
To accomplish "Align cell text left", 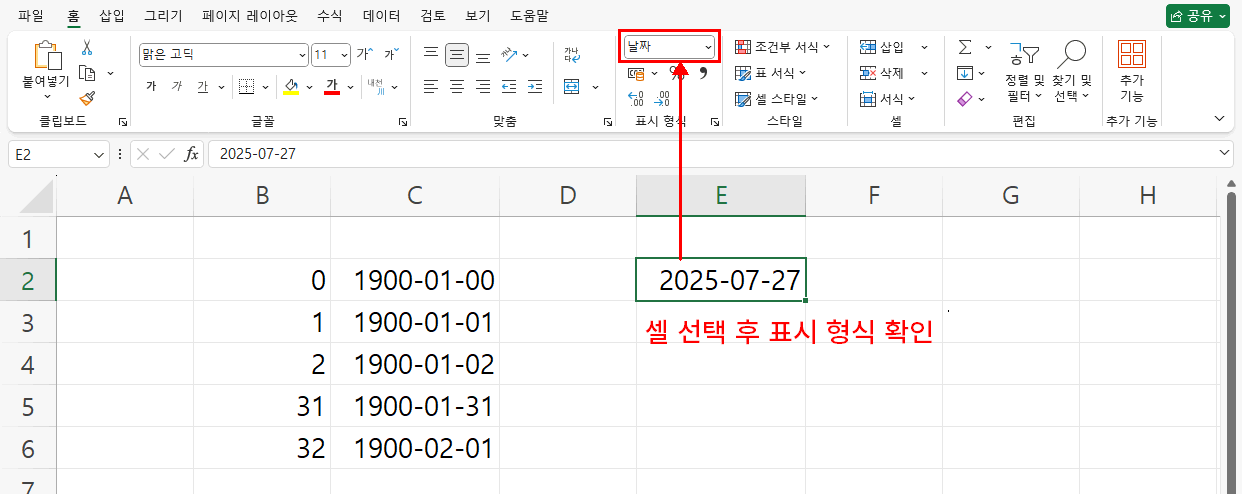I will pyautogui.click(x=431, y=86).
